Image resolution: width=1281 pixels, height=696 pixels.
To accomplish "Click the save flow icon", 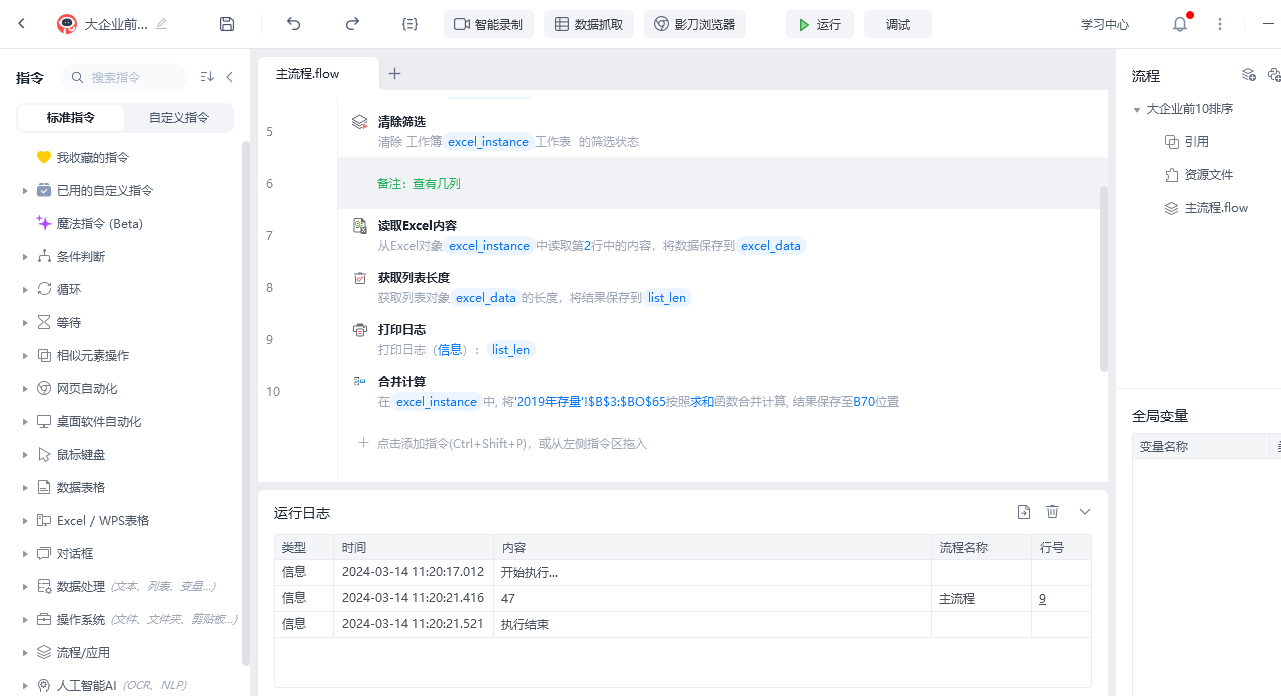I will 227,24.
